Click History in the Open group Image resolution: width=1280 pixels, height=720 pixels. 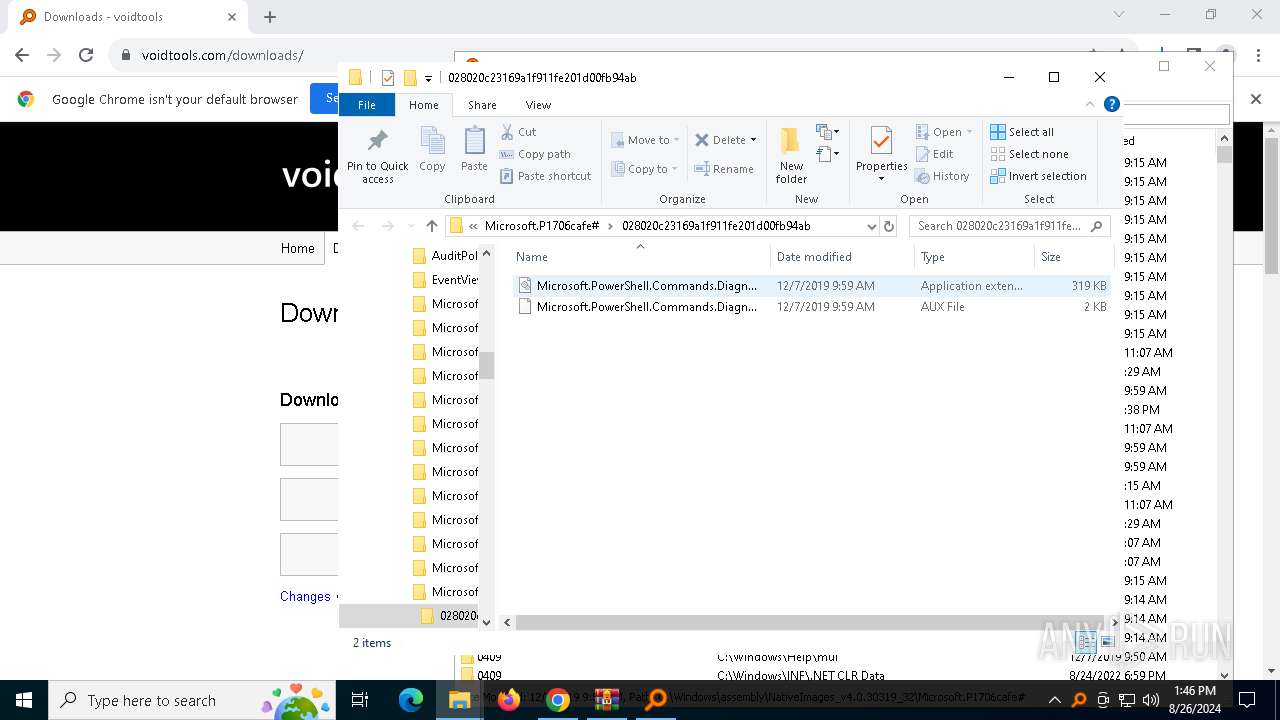click(942, 176)
